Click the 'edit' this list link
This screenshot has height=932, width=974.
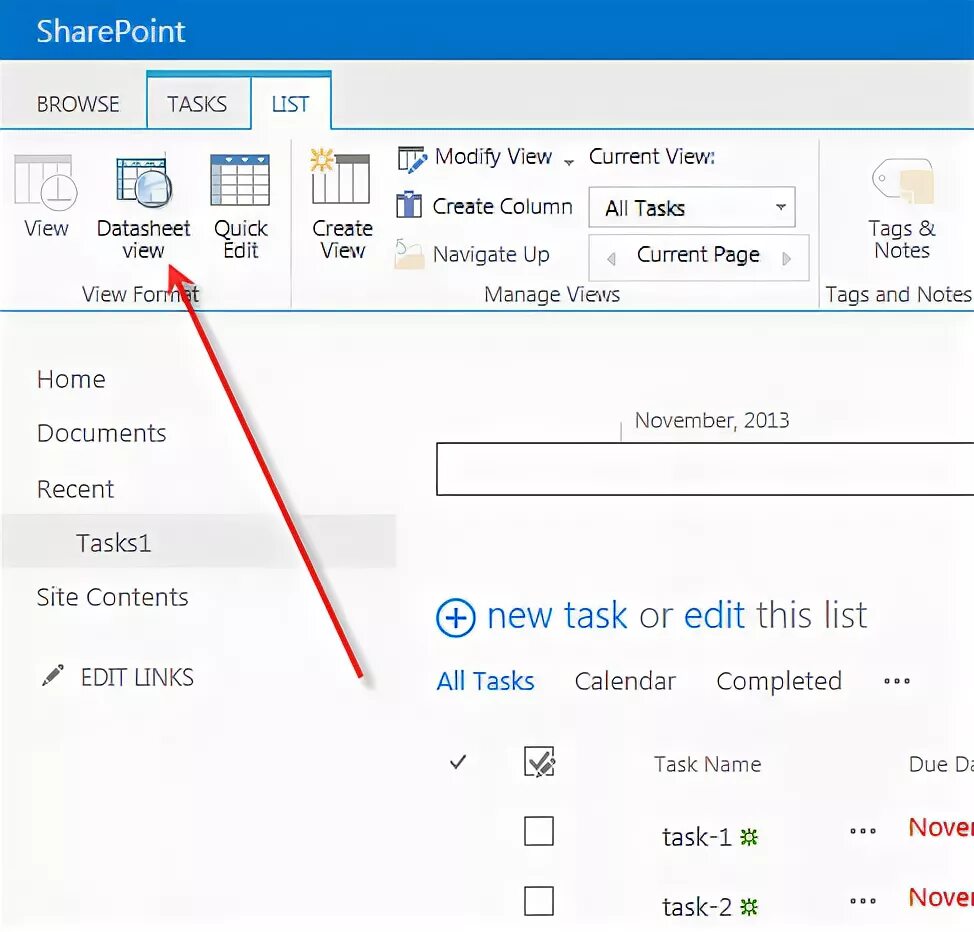(714, 616)
